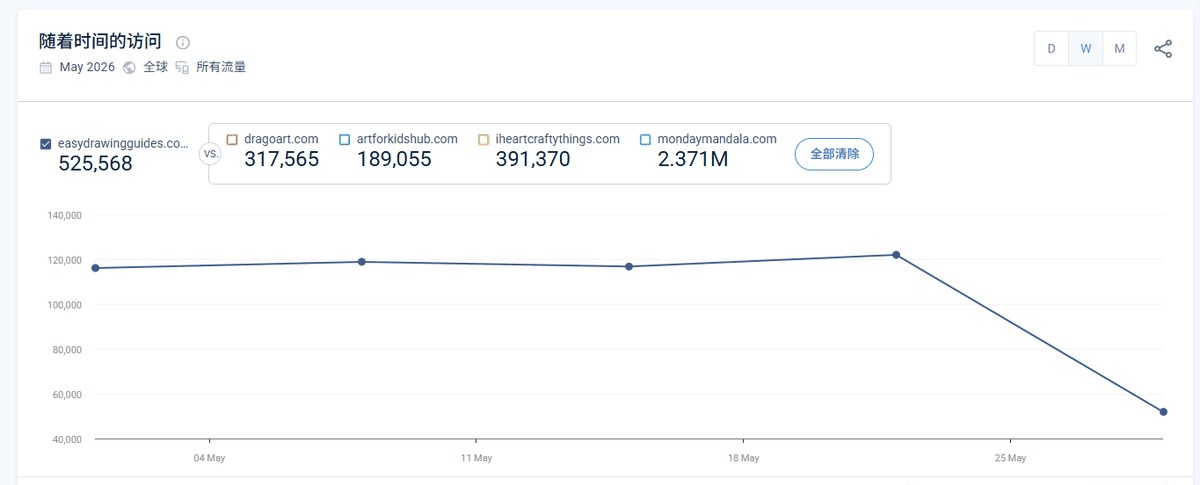Click the mondaymandala.com domain label
The height and width of the screenshot is (485, 1200).
(x=717, y=139)
